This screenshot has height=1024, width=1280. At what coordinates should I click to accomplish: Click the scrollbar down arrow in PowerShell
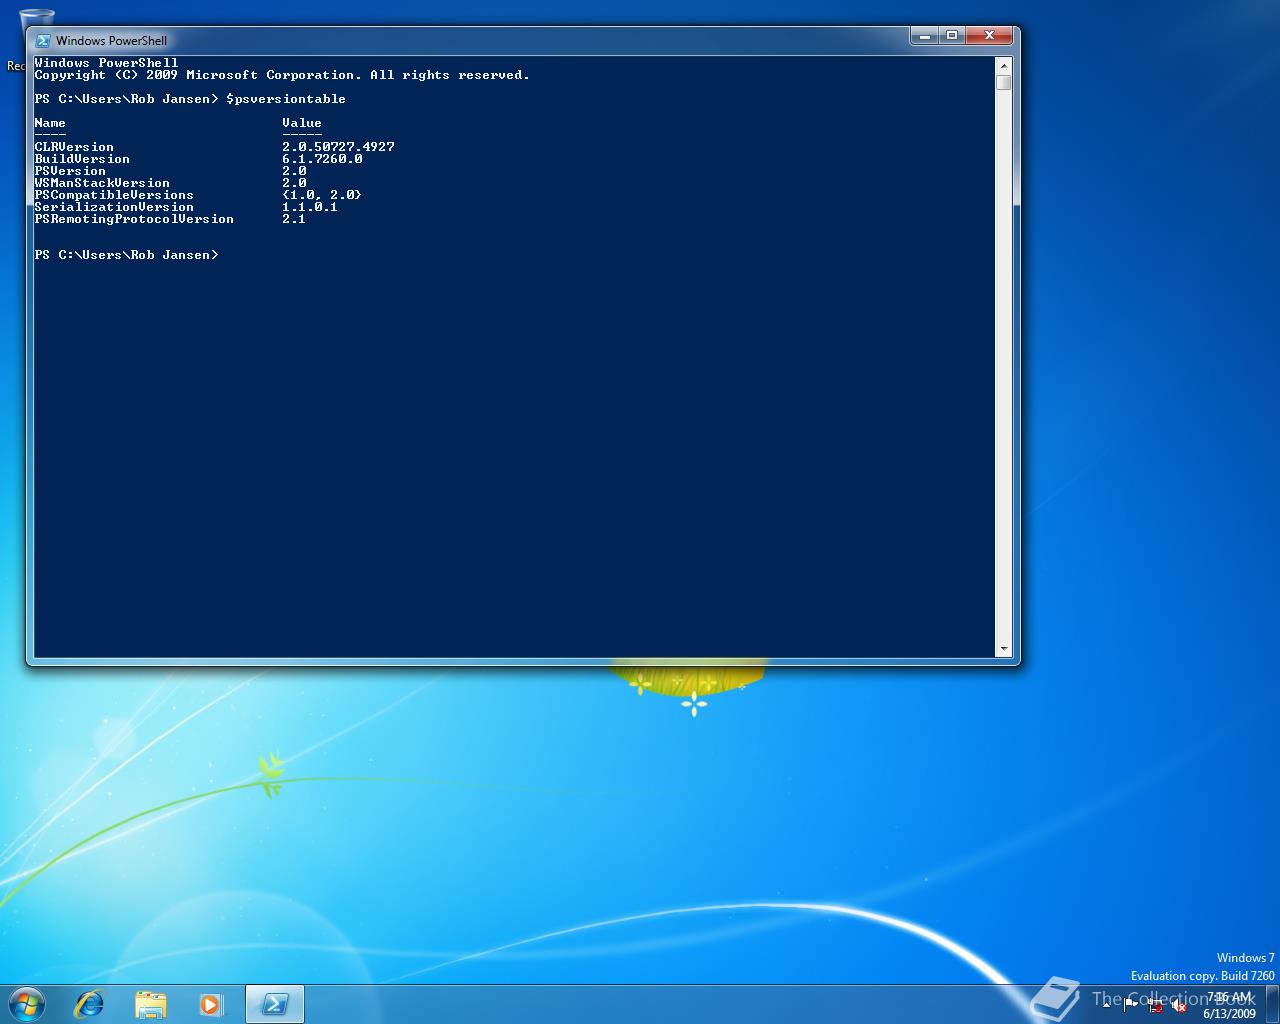(x=1004, y=649)
